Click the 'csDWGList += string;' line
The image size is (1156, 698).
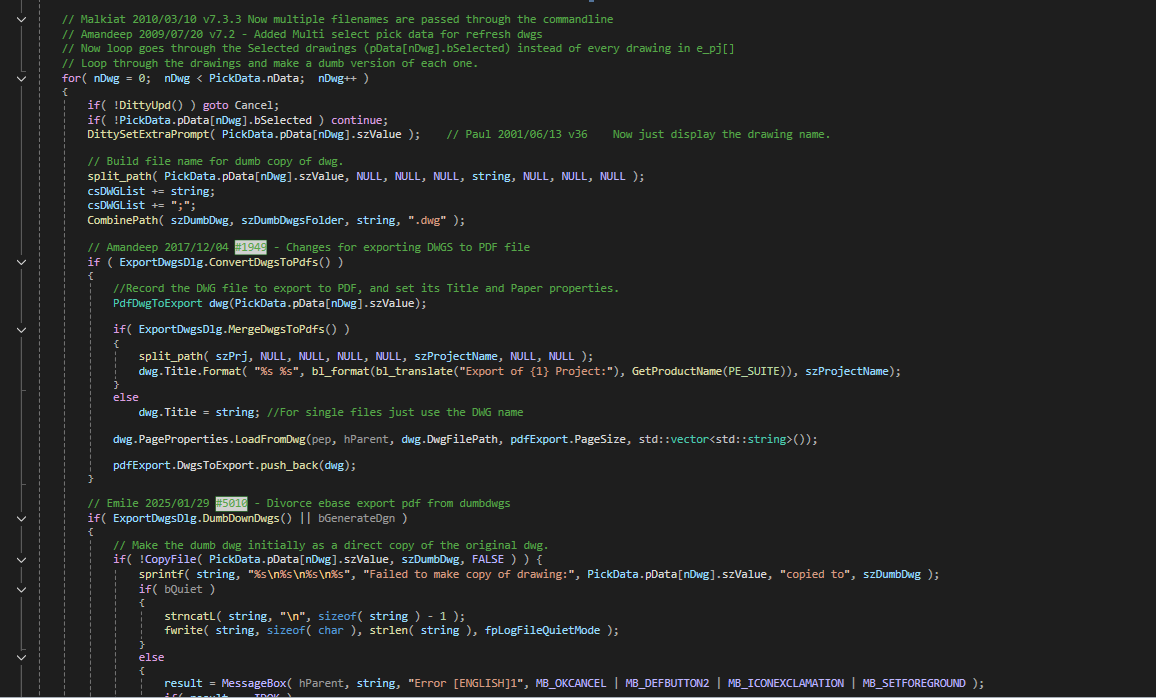[x=151, y=192]
